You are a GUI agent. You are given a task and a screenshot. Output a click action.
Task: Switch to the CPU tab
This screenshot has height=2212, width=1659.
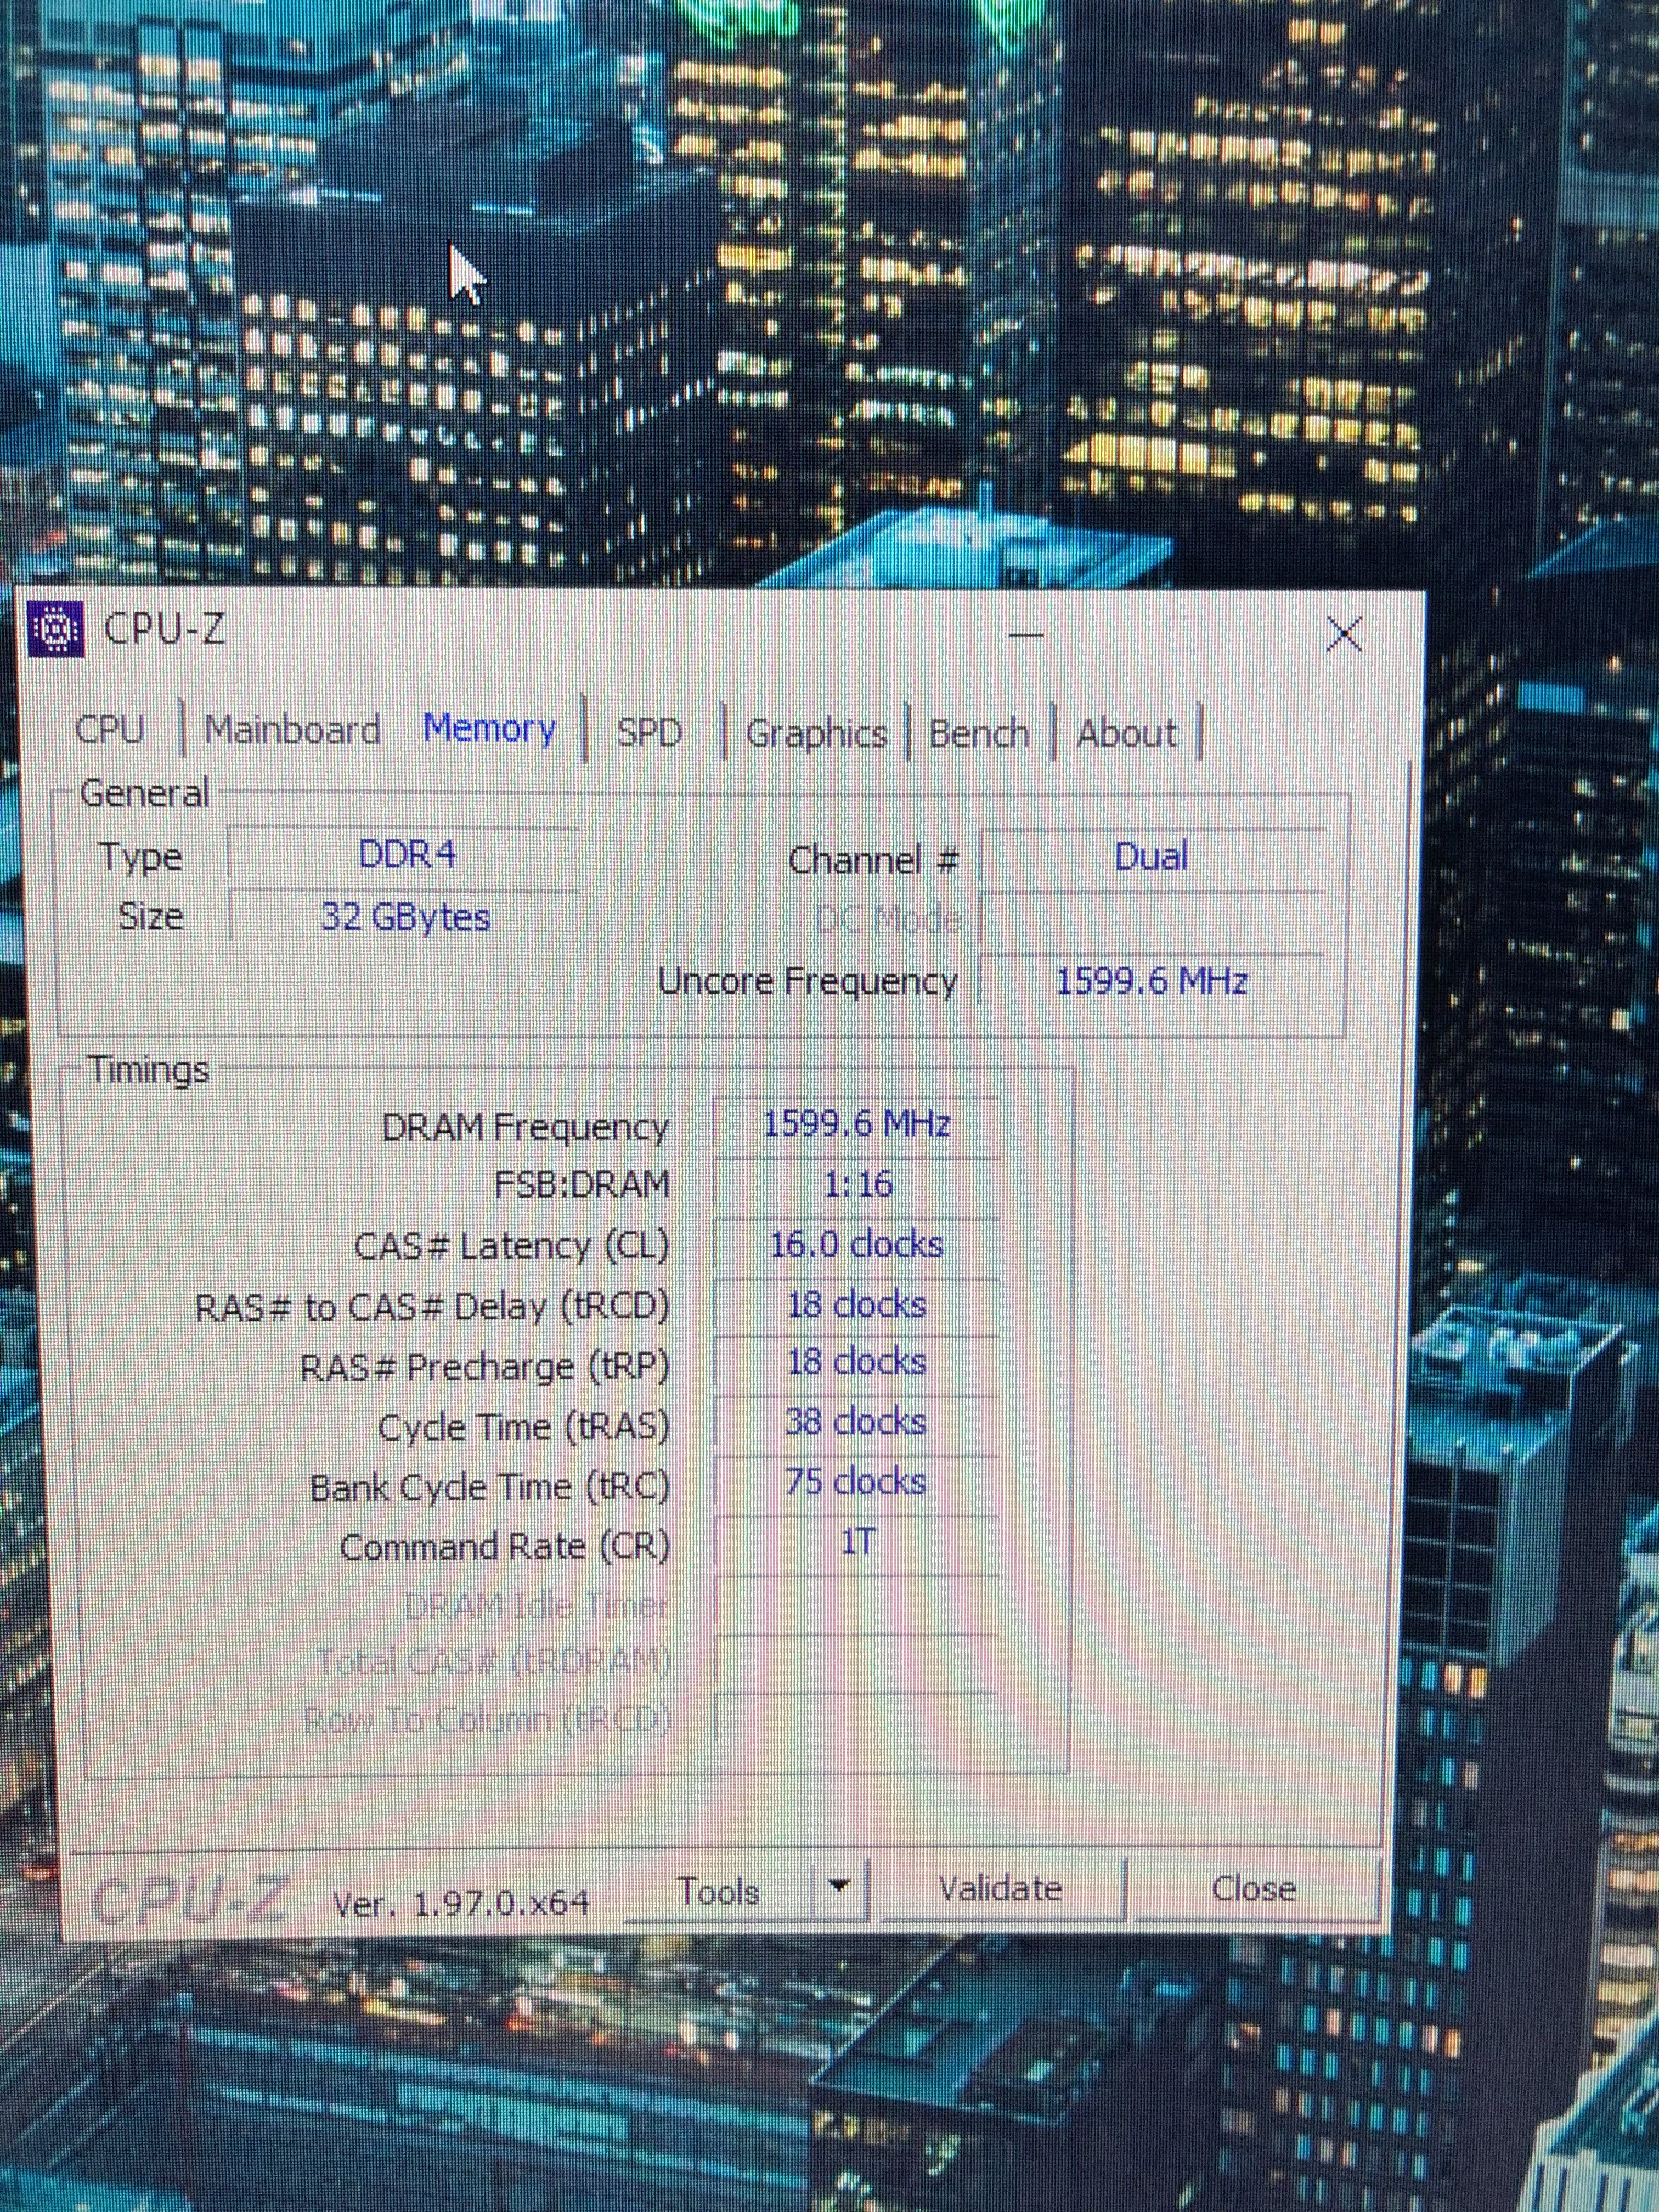[110, 730]
